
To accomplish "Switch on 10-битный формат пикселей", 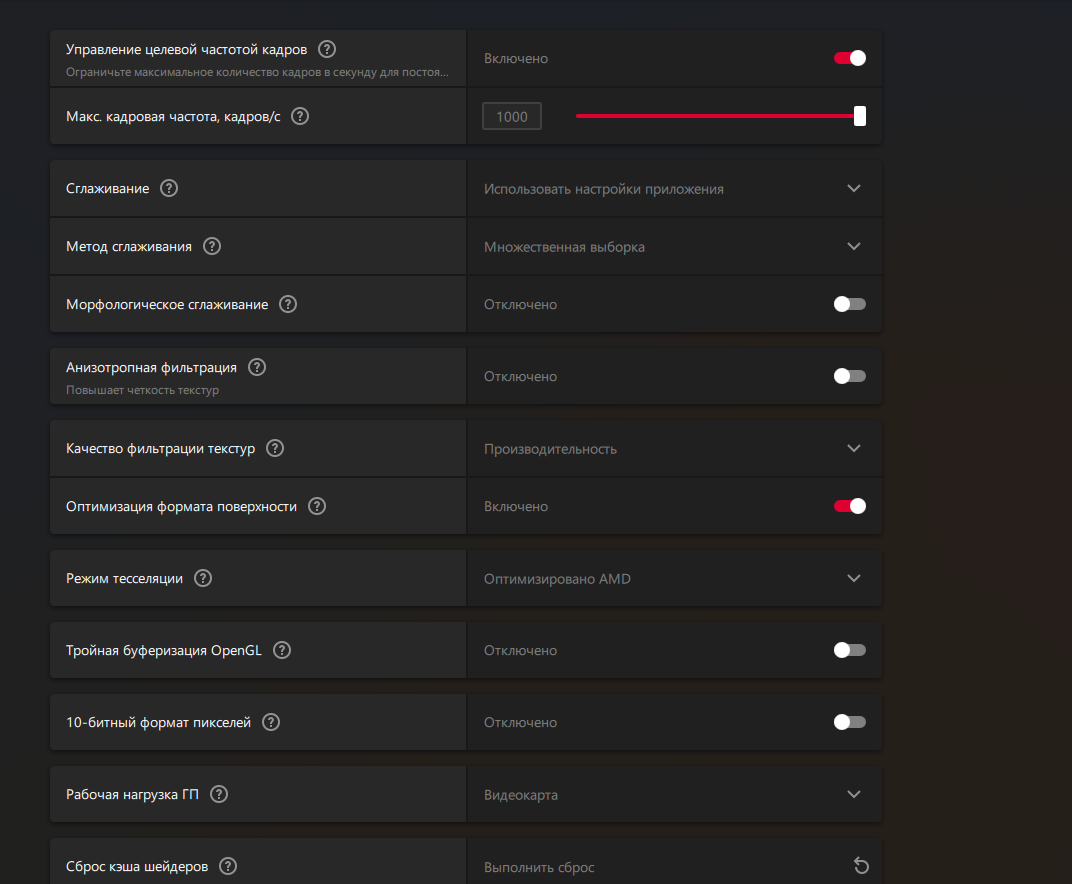I will pos(850,722).
